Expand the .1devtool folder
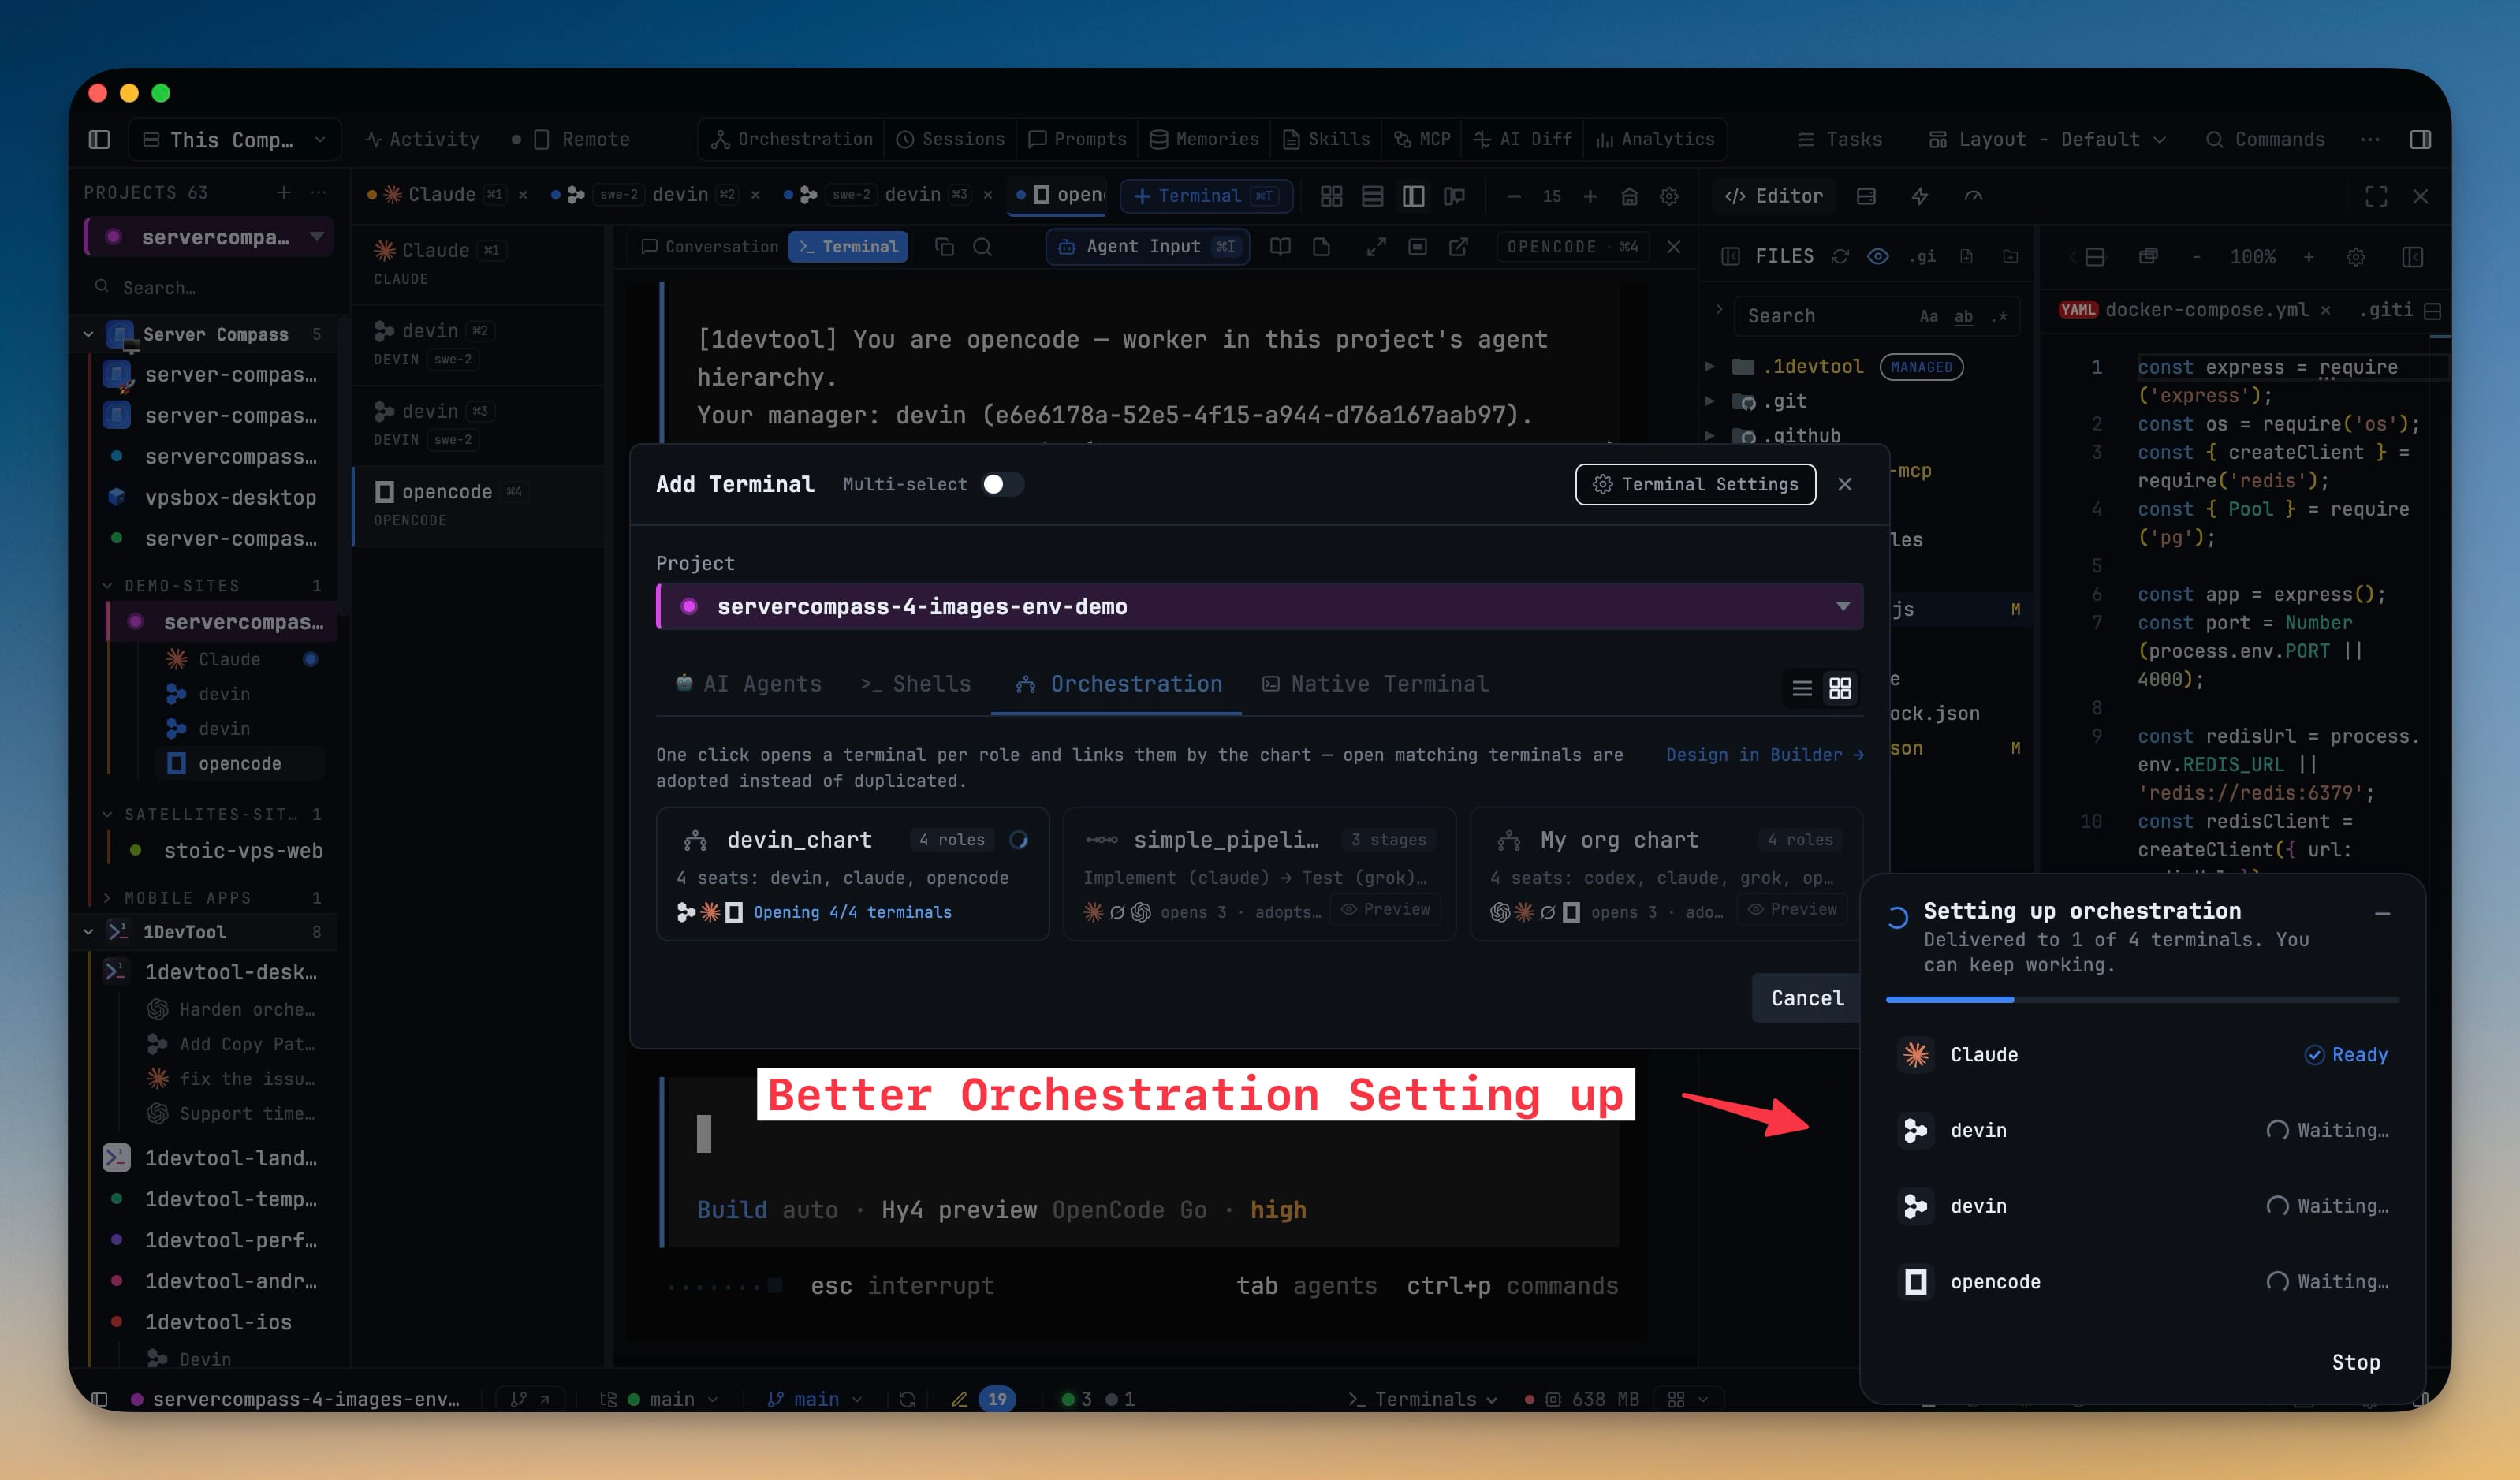The image size is (2520, 1480). (1710, 366)
